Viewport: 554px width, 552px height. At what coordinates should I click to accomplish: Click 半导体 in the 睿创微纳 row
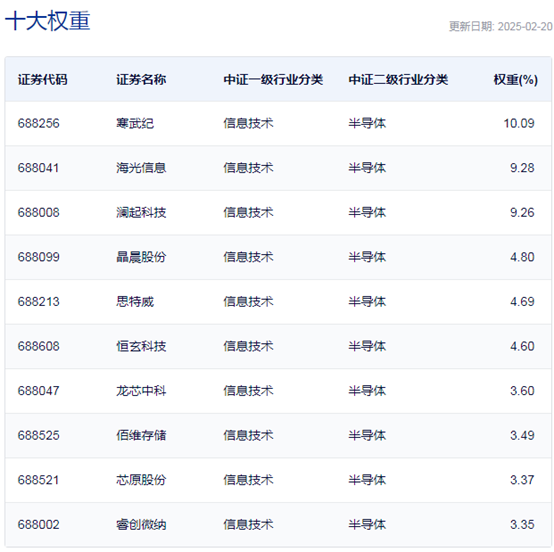click(x=367, y=524)
